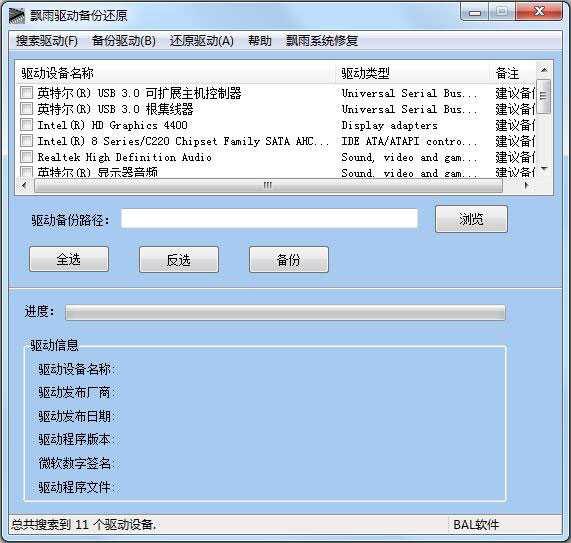The height and width of the screenshot is (543, 571).
Task: Open the 备份驱动(B) menu
Action: [x=124, y=40]
